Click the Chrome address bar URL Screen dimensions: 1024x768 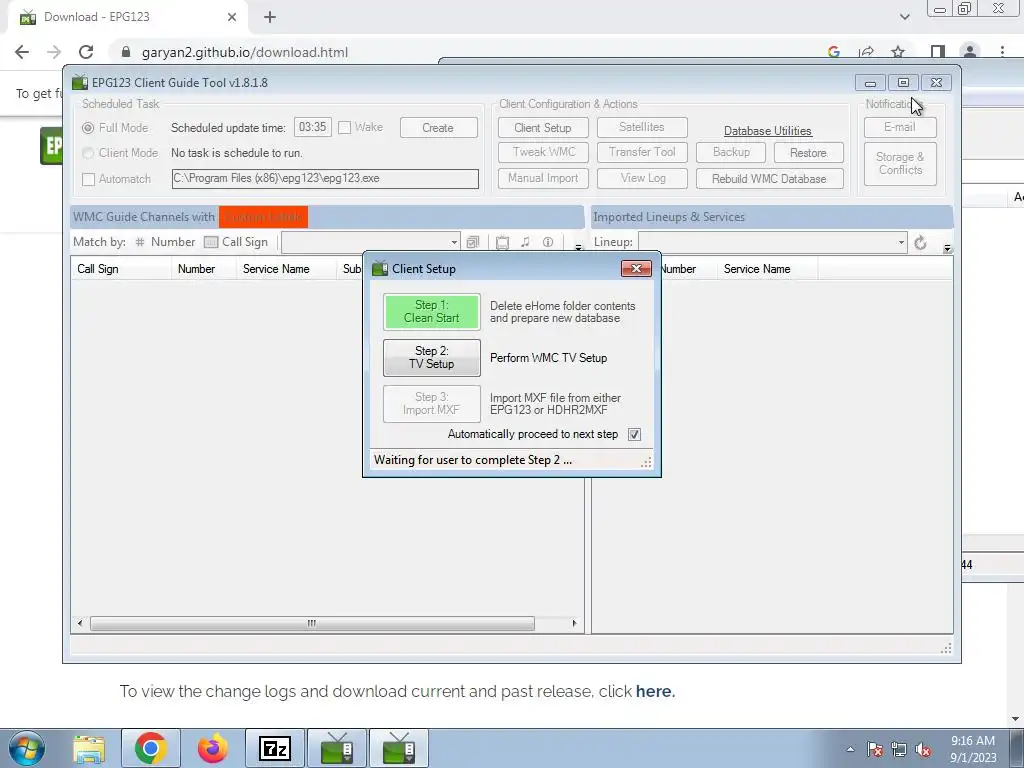[x=244, y=52]
